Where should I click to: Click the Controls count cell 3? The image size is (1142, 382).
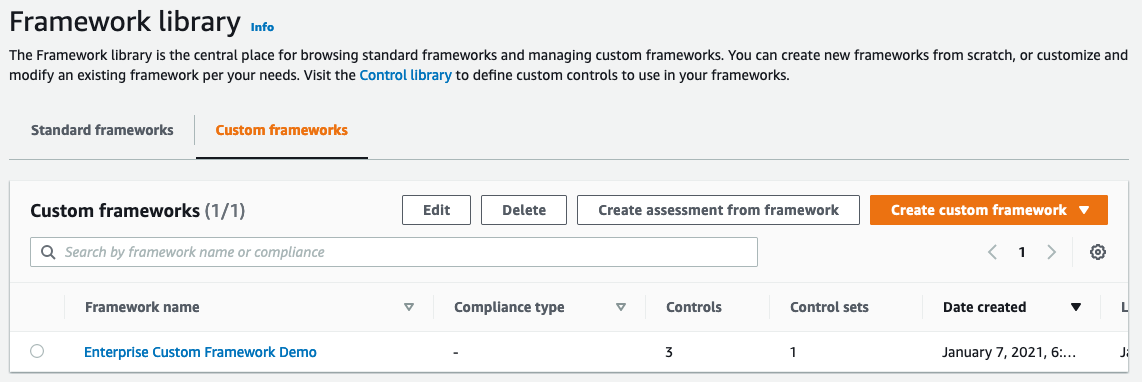click(x=669, y=352)
